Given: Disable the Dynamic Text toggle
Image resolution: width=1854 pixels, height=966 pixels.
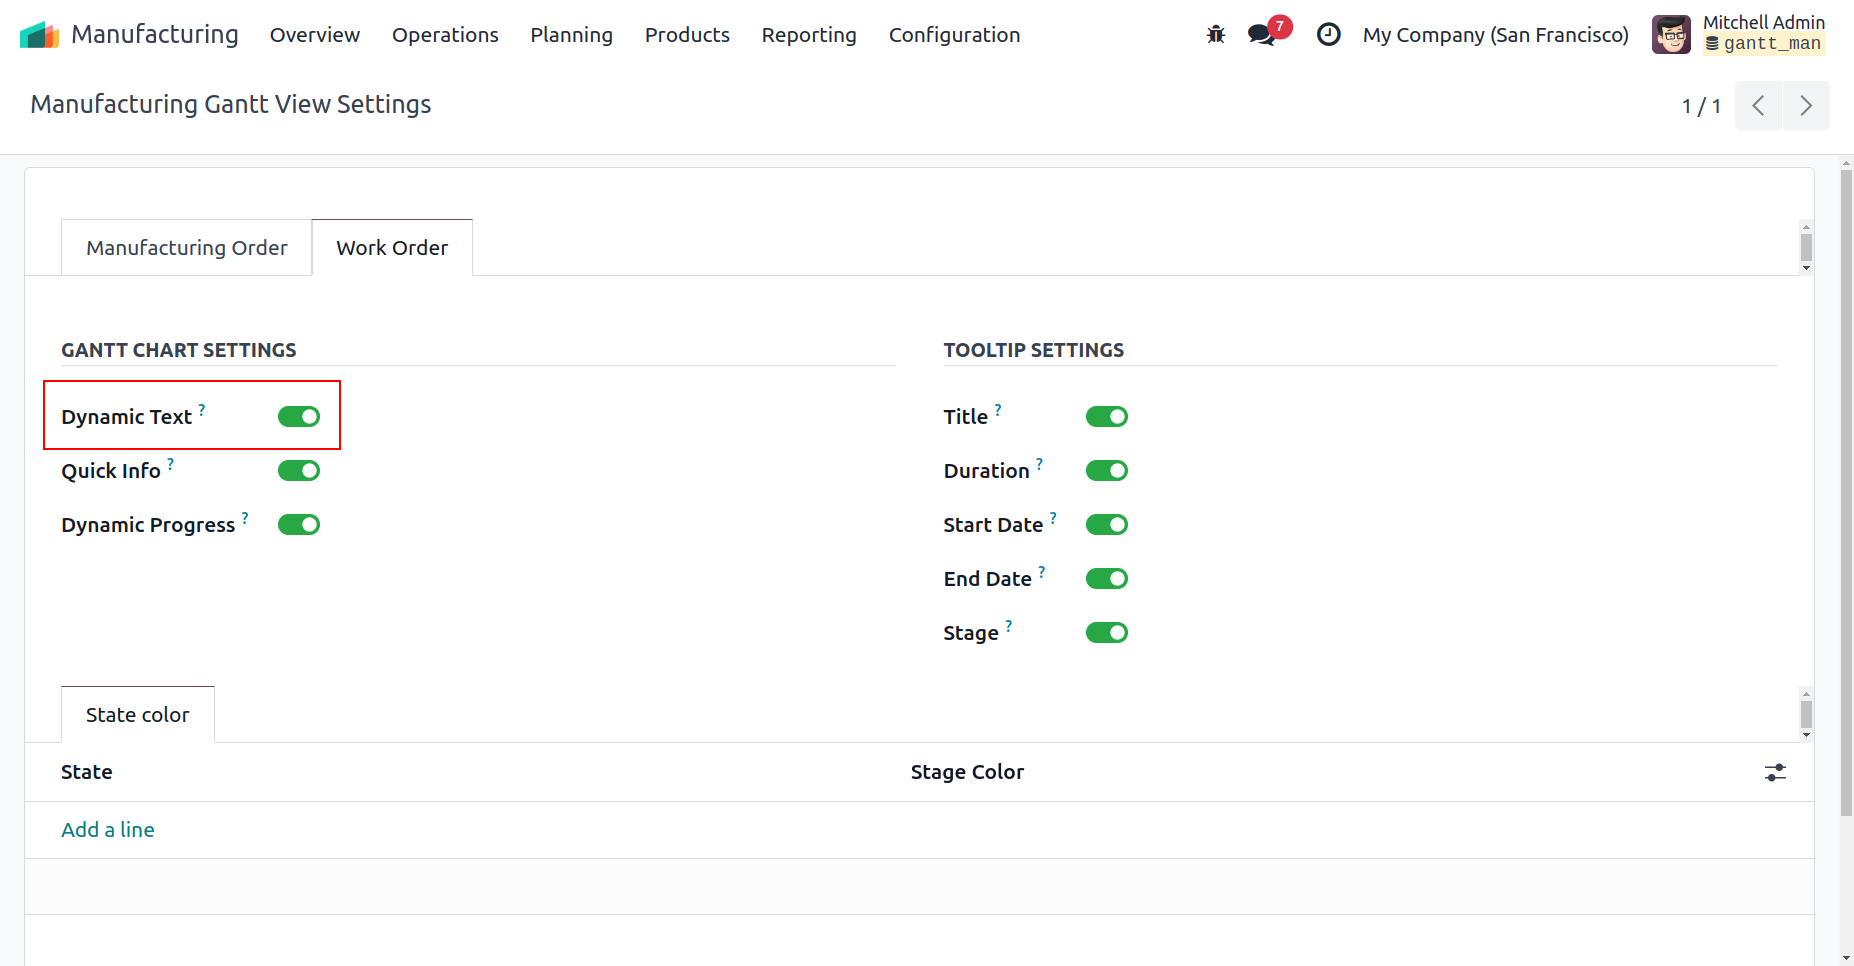Looking at the screenshot, I should 299,417.
